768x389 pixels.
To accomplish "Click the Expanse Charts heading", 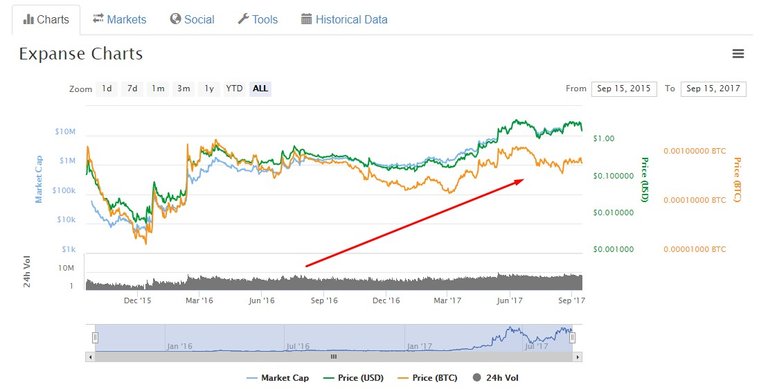I will (x=81, y=53).
